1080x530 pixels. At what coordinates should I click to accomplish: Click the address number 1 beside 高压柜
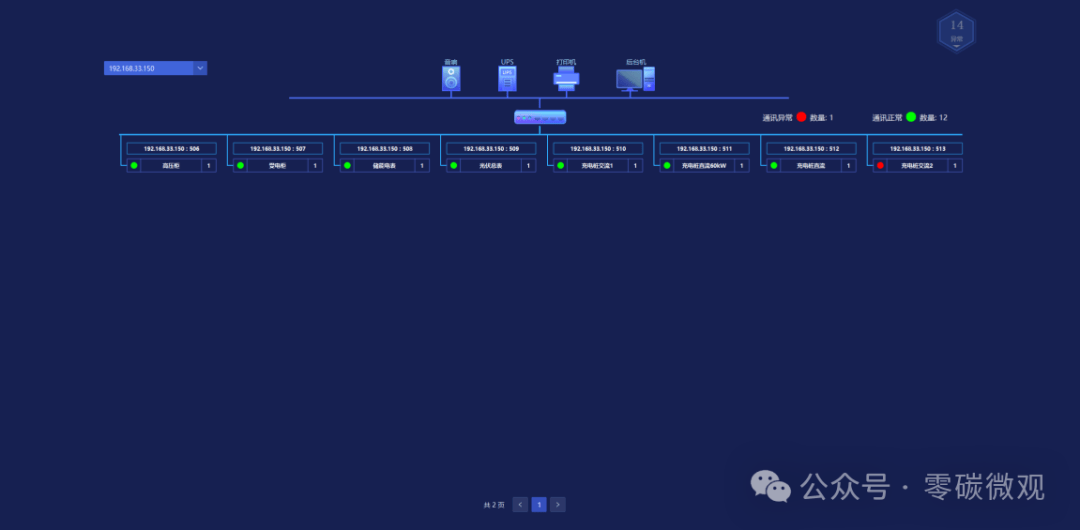click(x=209, y=165)
